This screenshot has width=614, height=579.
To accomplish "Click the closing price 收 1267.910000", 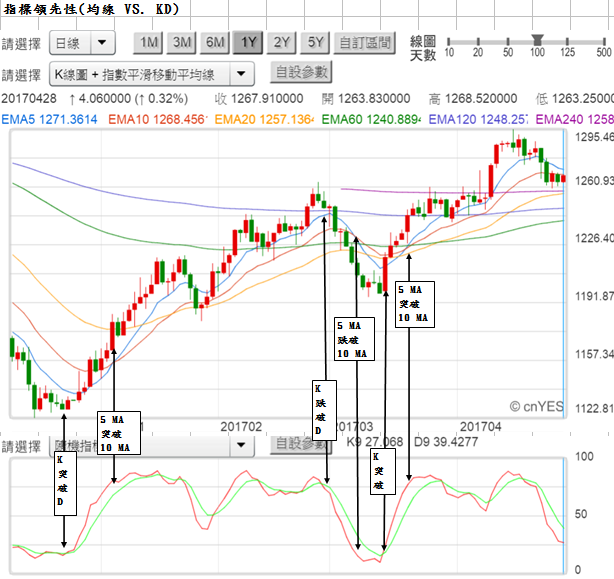I will click(259, 99).
